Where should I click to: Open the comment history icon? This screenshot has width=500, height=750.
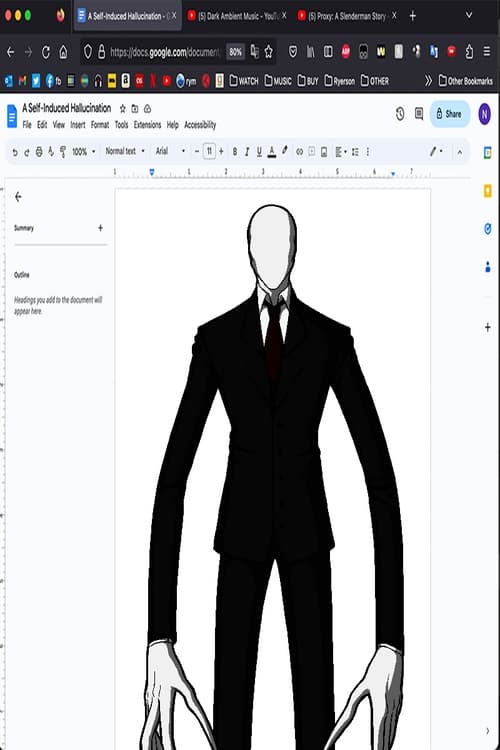(x=419, y=114)
